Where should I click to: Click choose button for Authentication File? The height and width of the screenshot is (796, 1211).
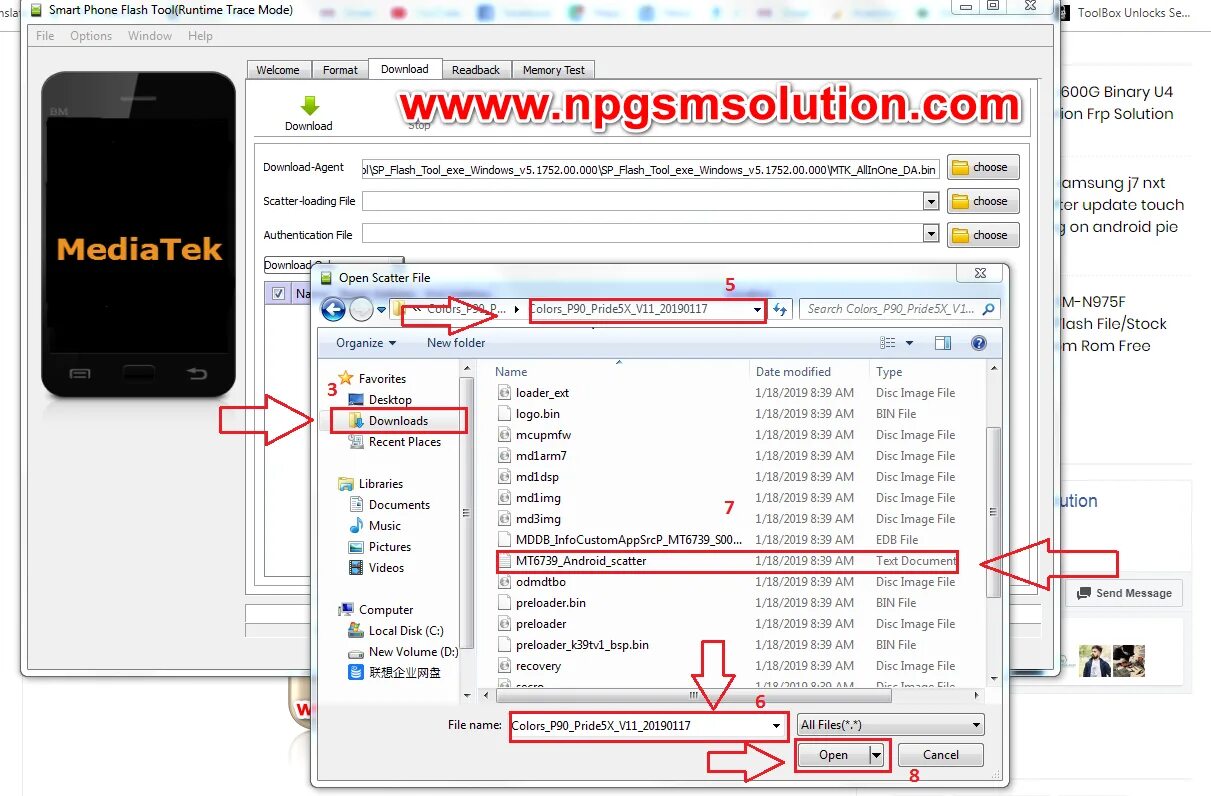click(983, 235)
